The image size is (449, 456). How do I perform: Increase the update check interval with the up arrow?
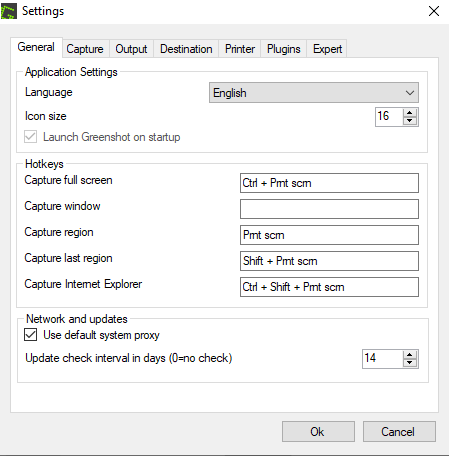tap(410, 355)
